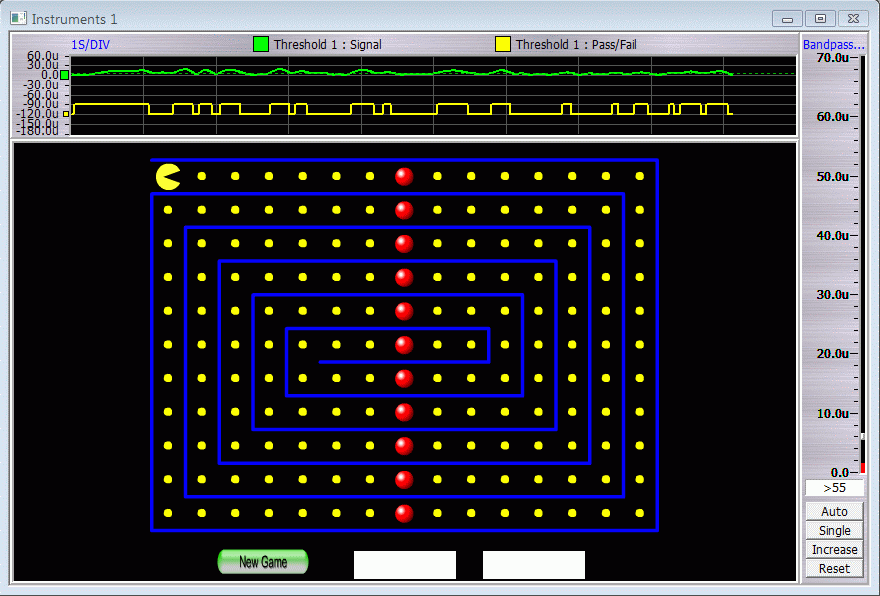Minimize the Instruments 1 window
The image size is (880, 596).
click(787, 19)
